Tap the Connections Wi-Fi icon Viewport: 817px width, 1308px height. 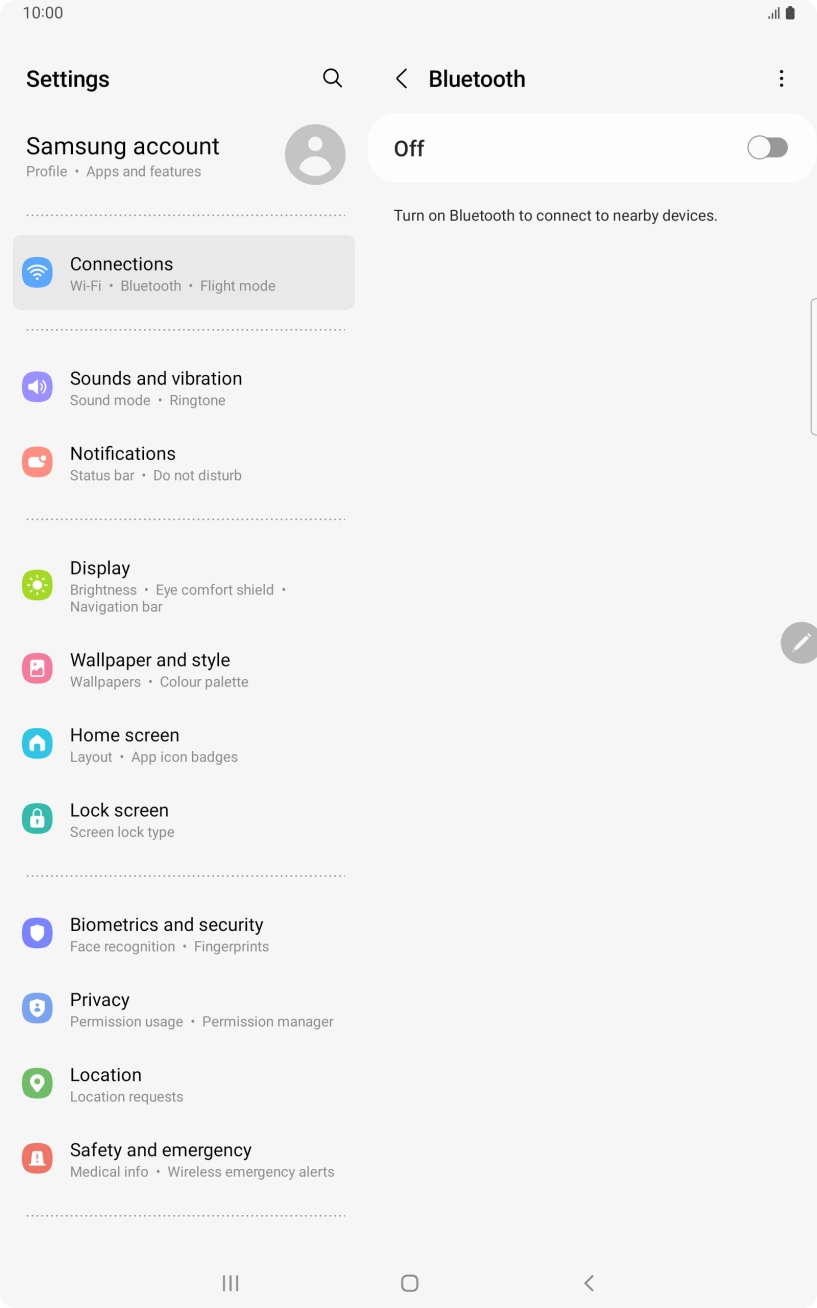[37, 272]
